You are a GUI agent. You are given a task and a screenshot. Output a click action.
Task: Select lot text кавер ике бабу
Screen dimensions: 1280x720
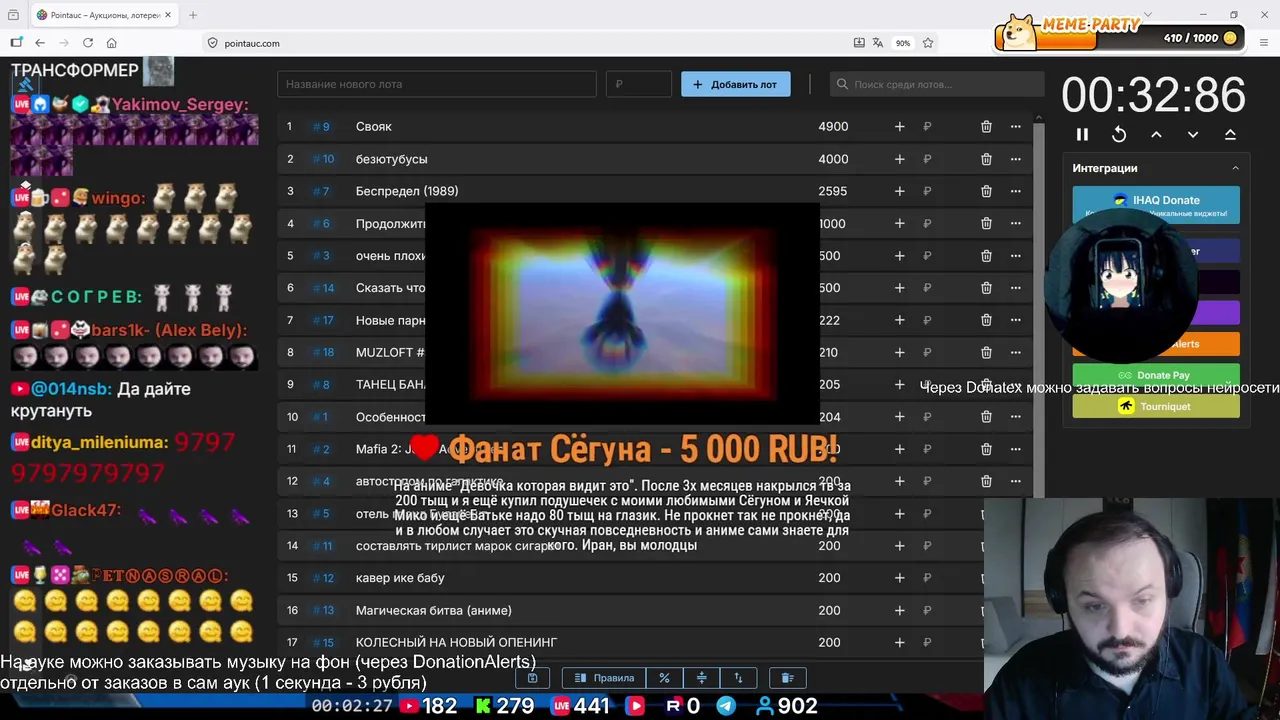coord(400,578)
